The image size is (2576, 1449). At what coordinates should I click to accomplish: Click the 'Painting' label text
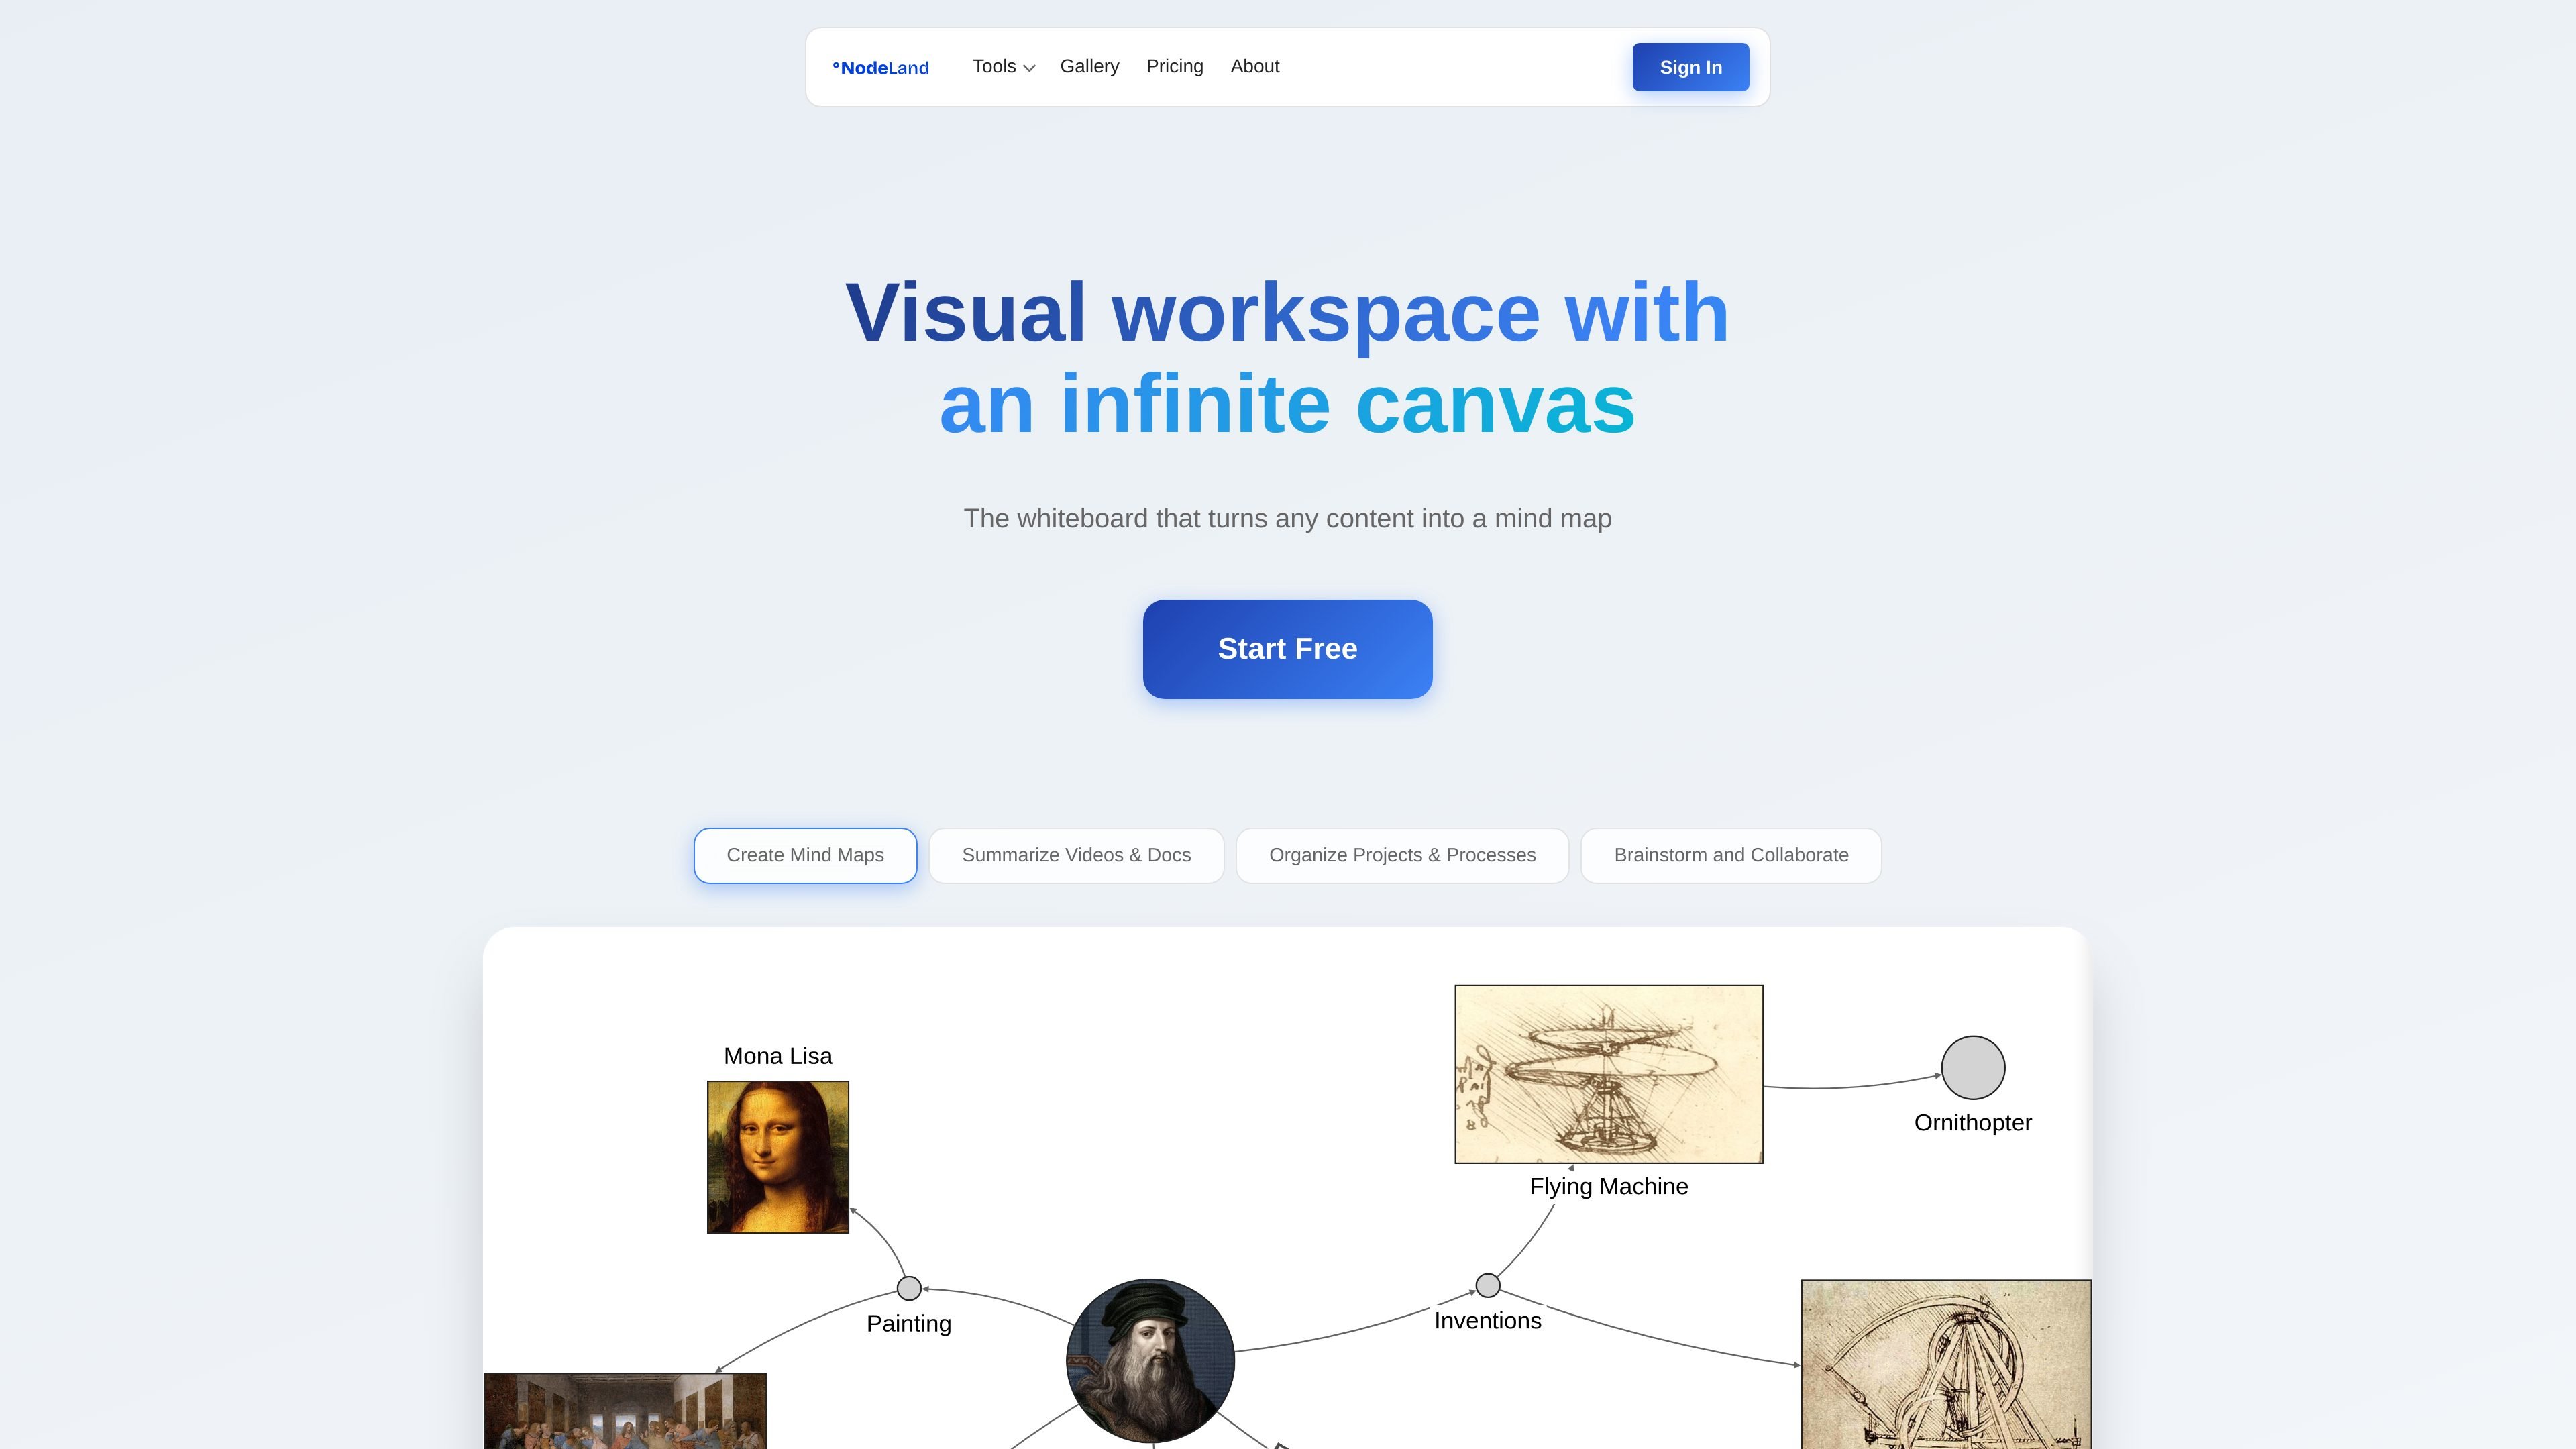point(908,1324)
